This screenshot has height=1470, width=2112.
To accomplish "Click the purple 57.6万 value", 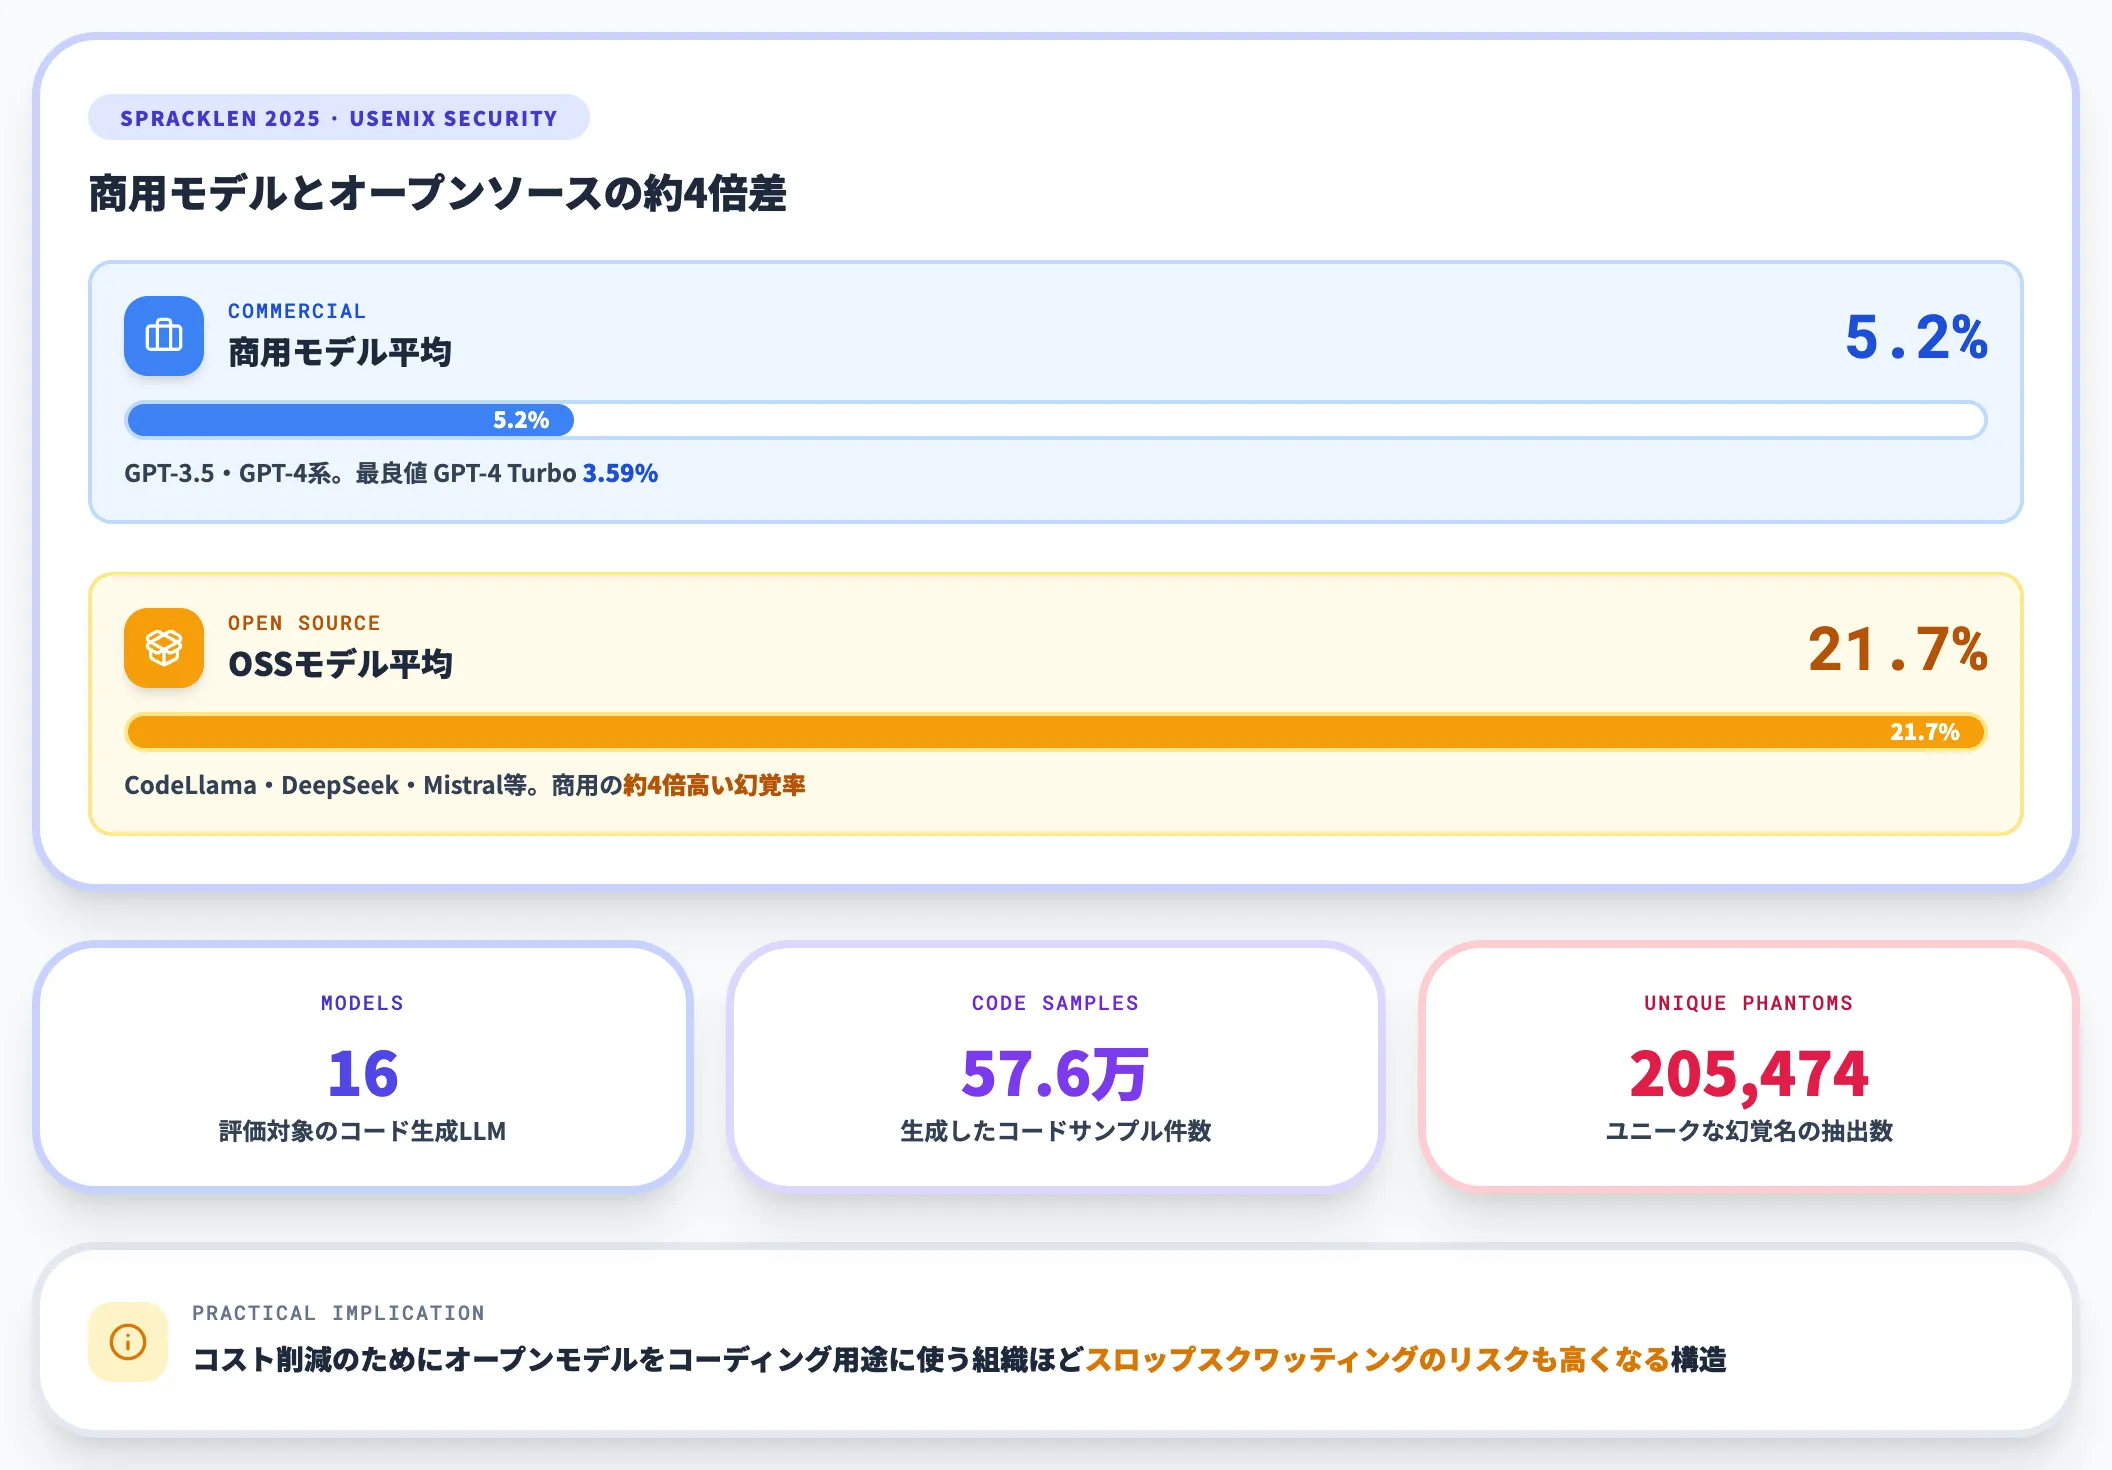I will [1055, 1074].
